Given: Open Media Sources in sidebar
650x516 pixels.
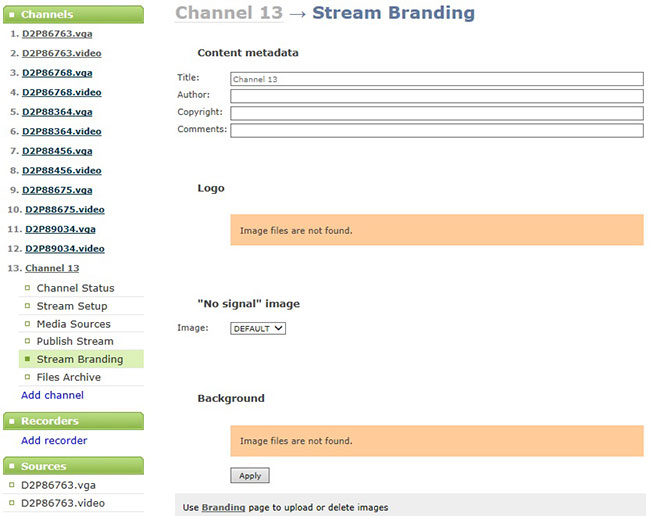Looking at the screenshot, I should tap(73, 324).
